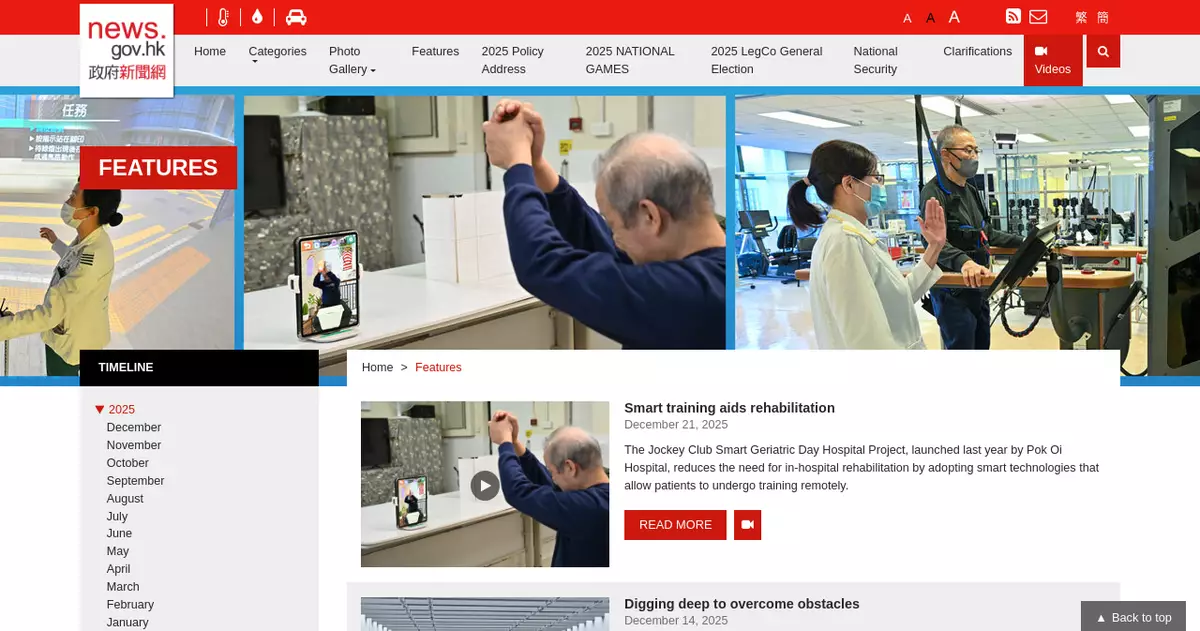Collapse the 2025 timeline year
This screenshot has height=631, width=1200.
coord(100,409)
